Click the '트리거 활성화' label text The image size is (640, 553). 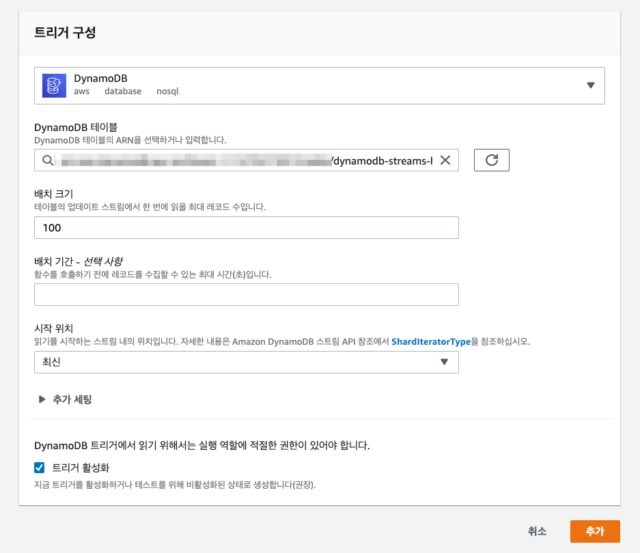[x=81, y=468]
